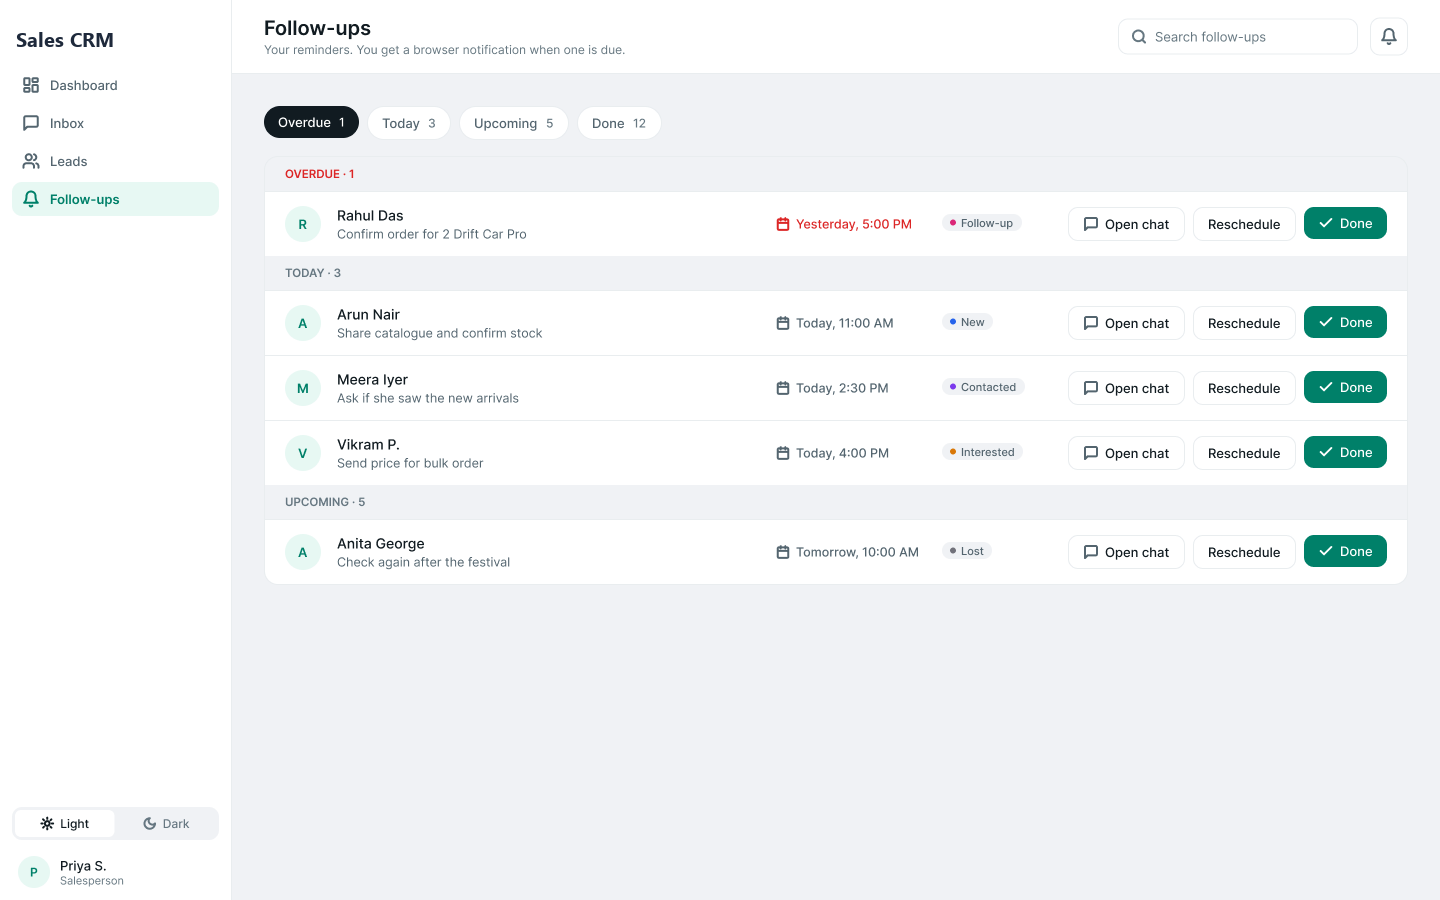This screenshot has width=1440, height=900.
Task: Click Meera Iyer avatar circle
Action: [x=303, y=388]
